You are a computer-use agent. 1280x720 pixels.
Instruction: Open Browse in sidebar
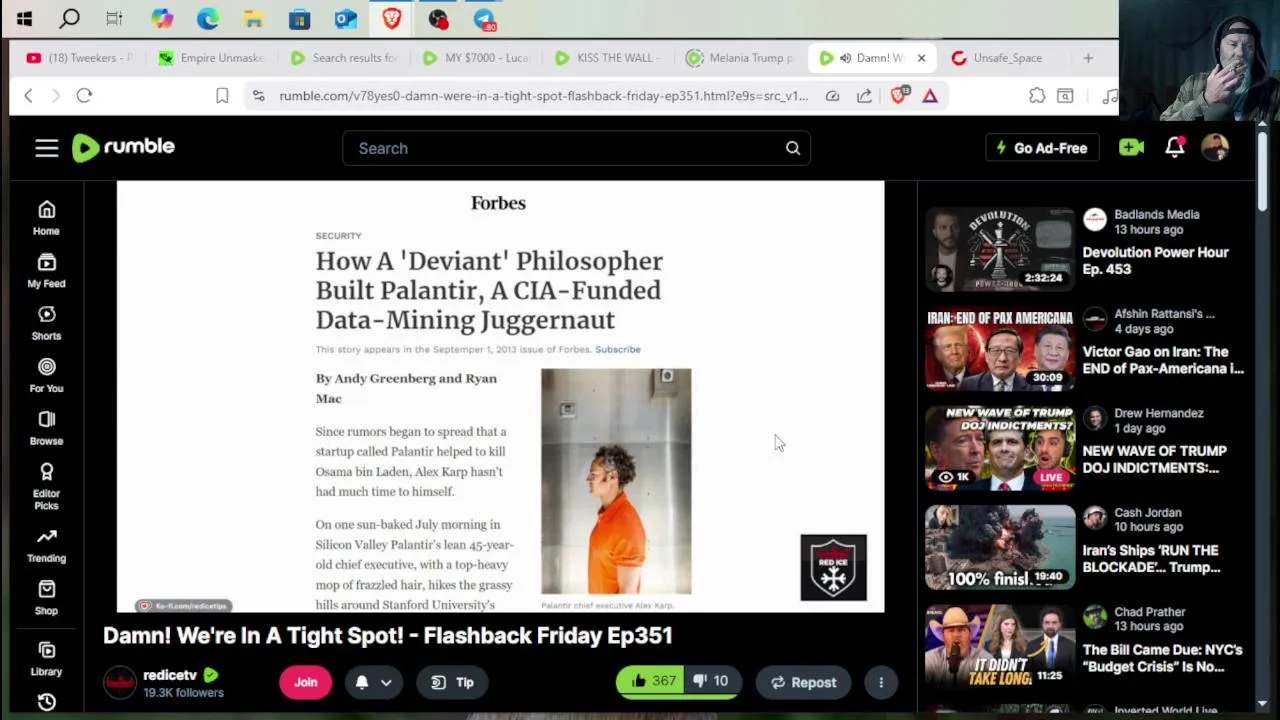click(46, 427)
